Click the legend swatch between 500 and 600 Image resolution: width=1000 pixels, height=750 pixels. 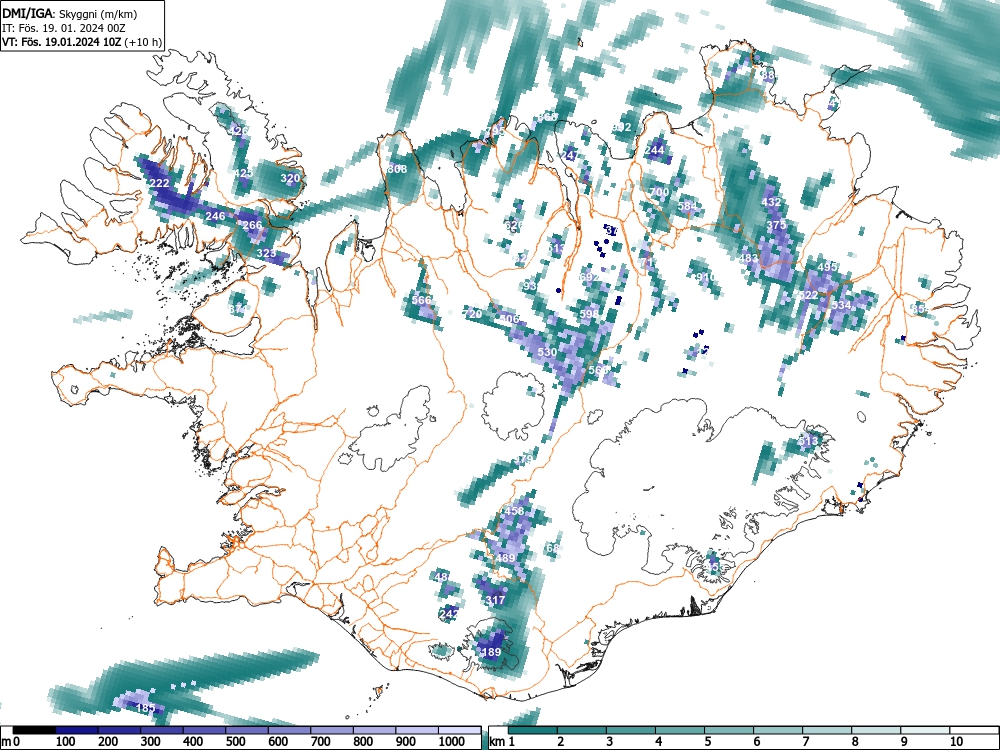click(247, 730)
